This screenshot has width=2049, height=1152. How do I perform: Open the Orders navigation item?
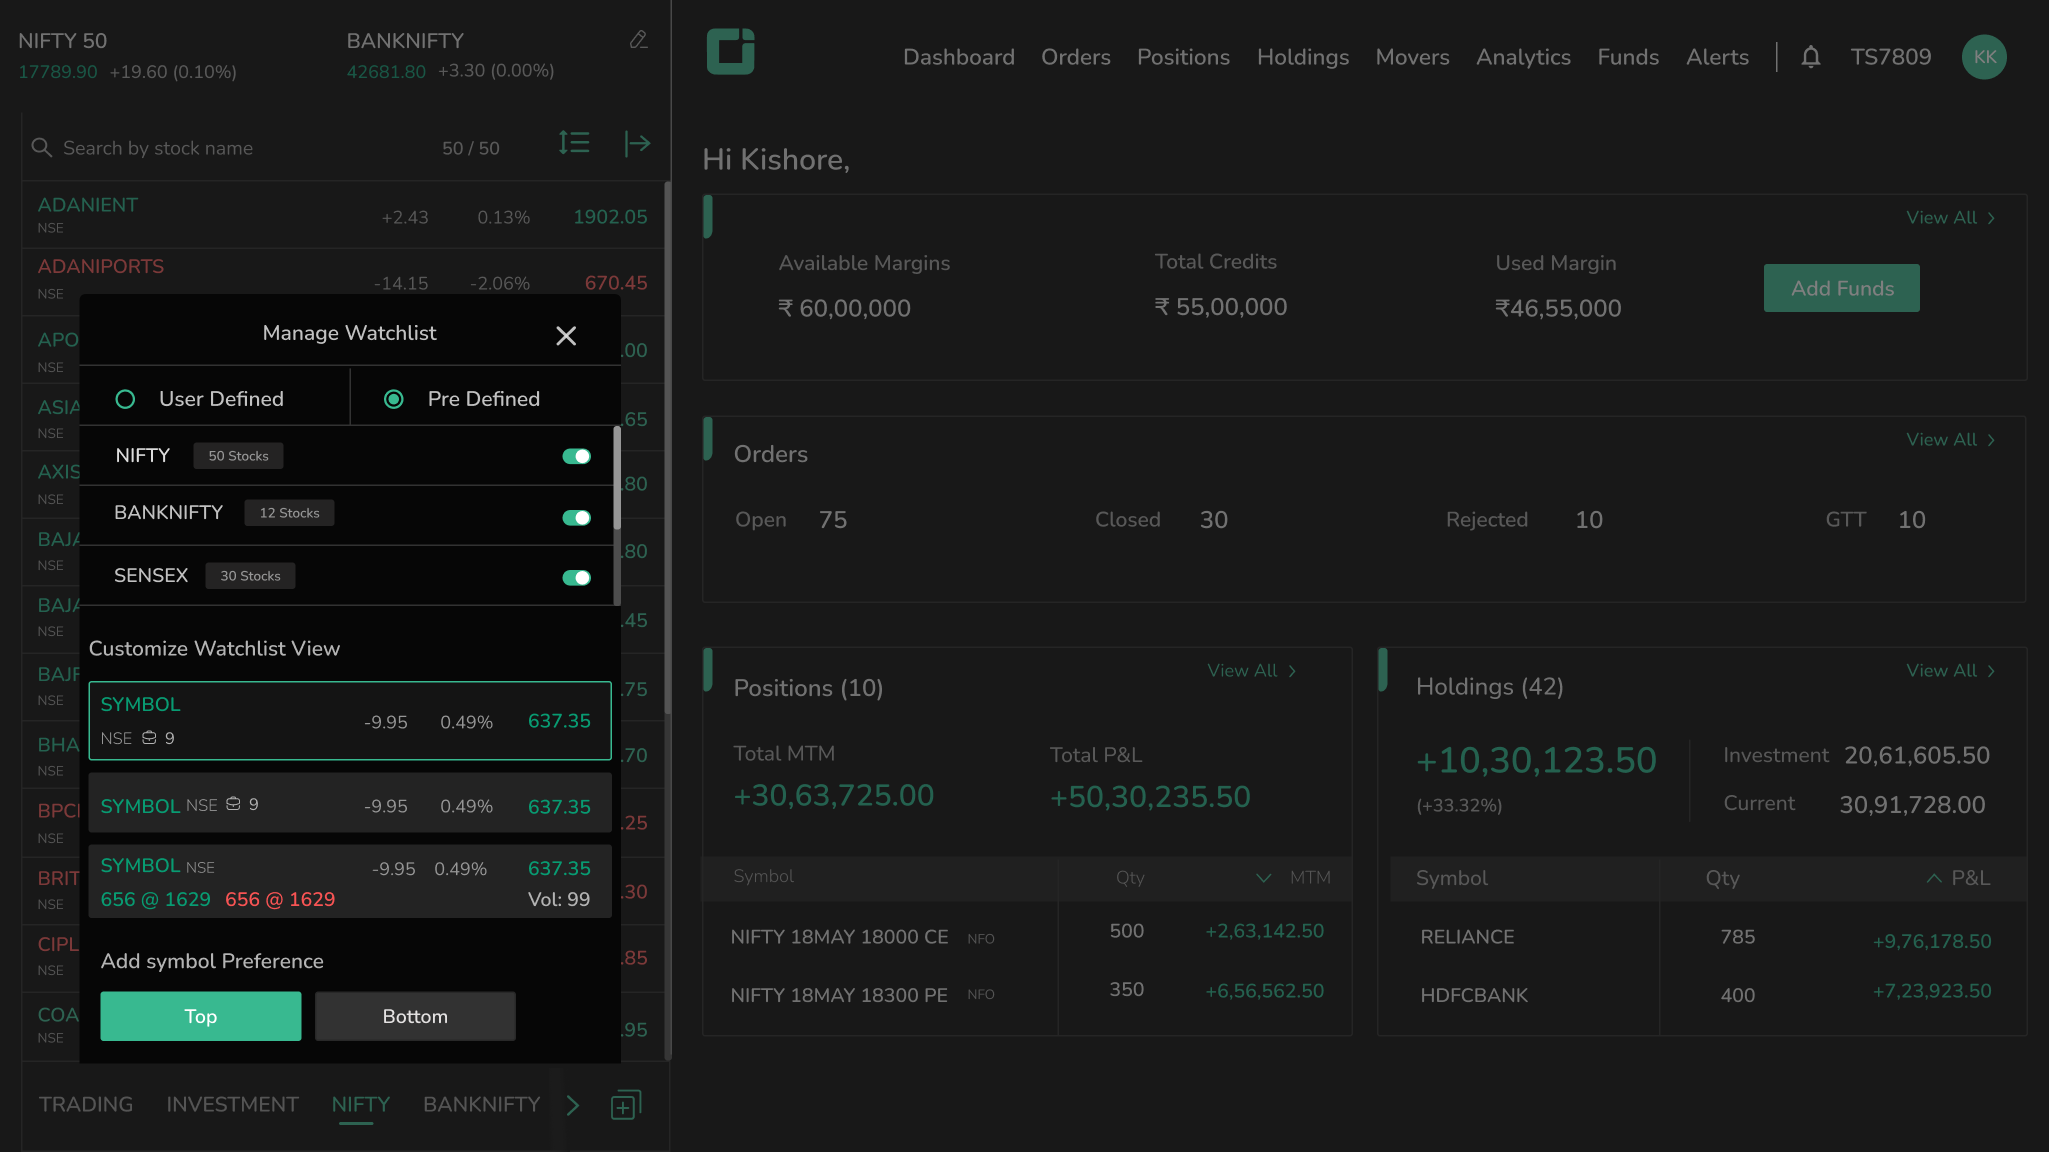[x=1075, y=57]
